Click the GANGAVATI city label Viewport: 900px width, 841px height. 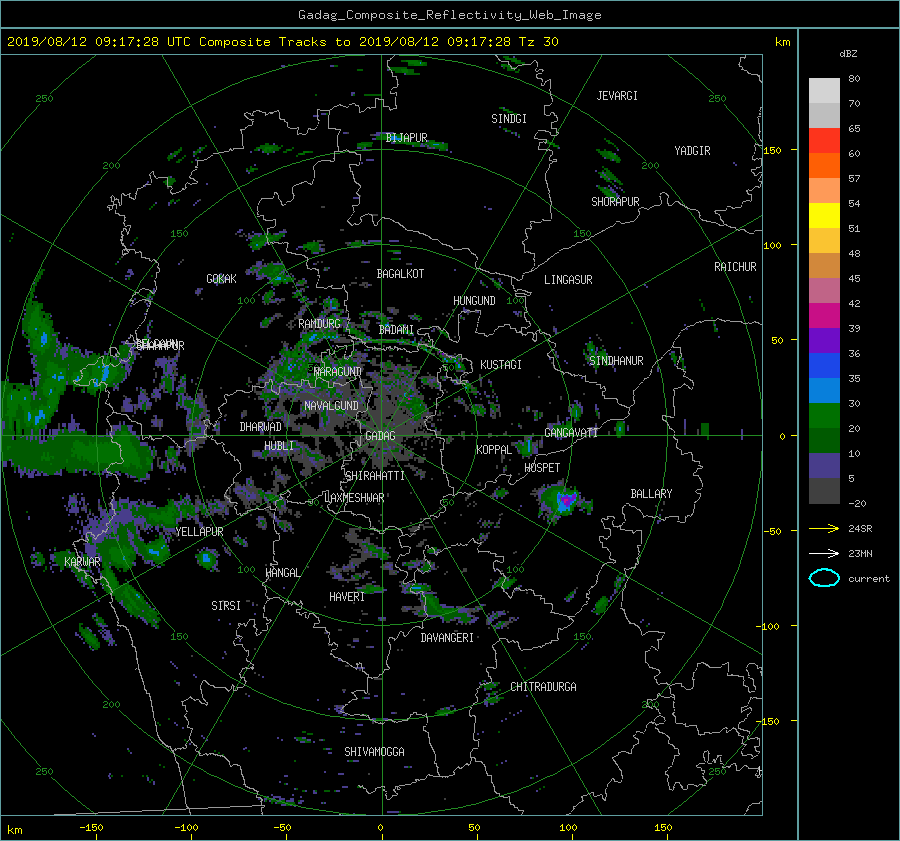[x=571, y=433]
